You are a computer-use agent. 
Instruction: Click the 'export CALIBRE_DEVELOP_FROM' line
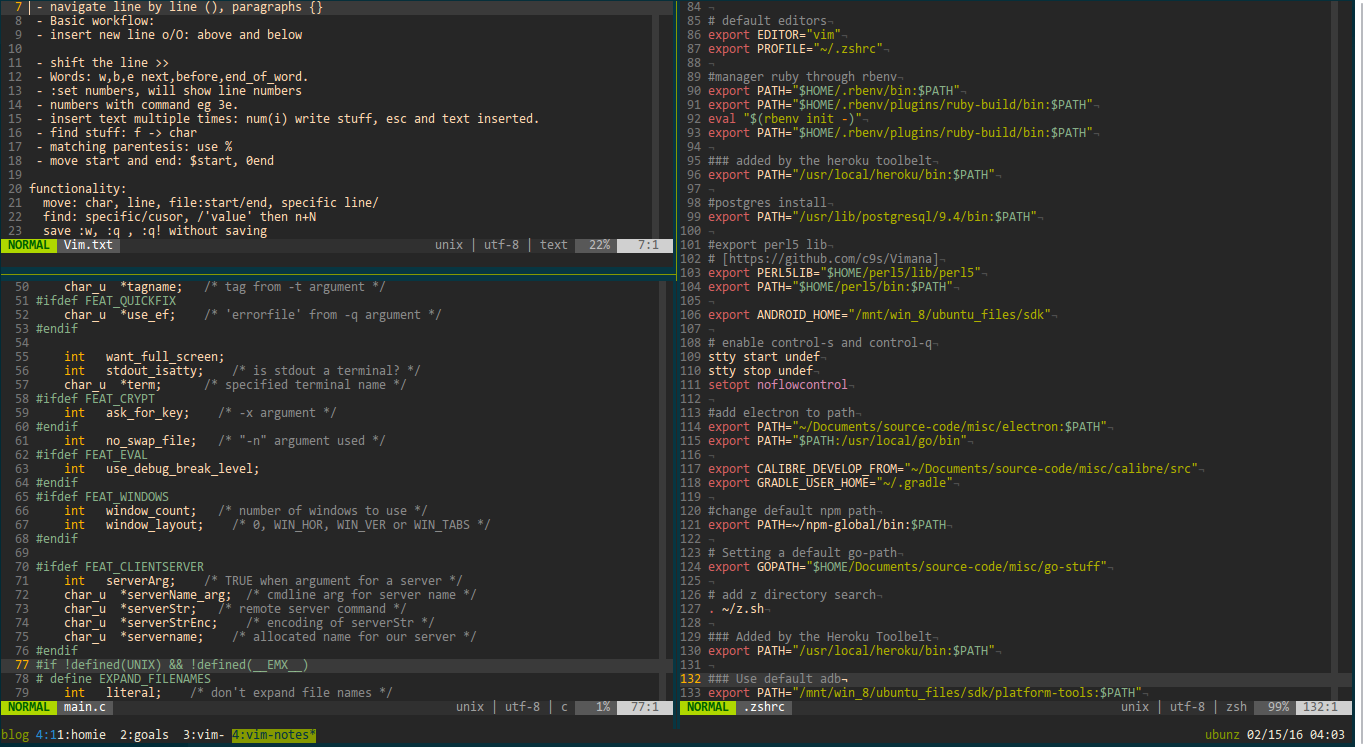953,469
